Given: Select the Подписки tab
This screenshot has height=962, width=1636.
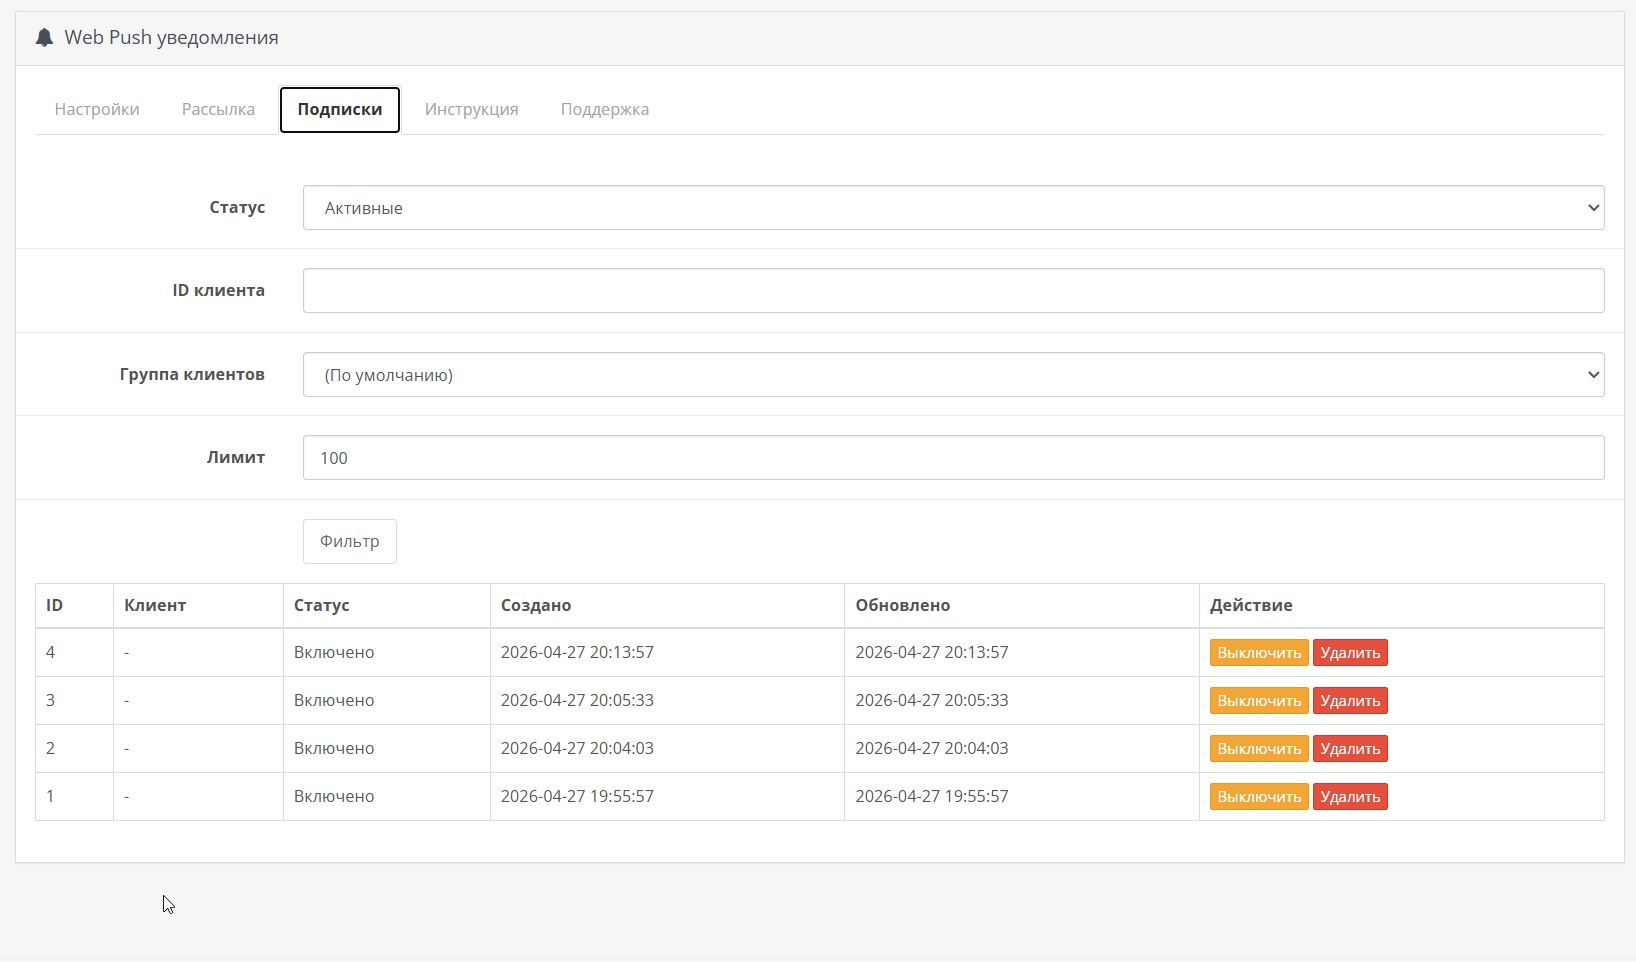Looking at the screenshot, I should tap(339, 109).
